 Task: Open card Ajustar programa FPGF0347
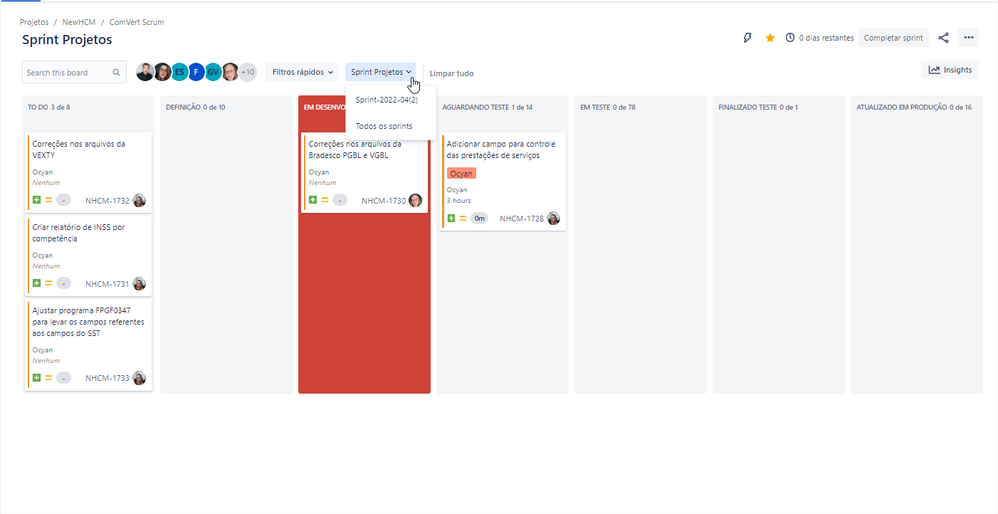88,345
